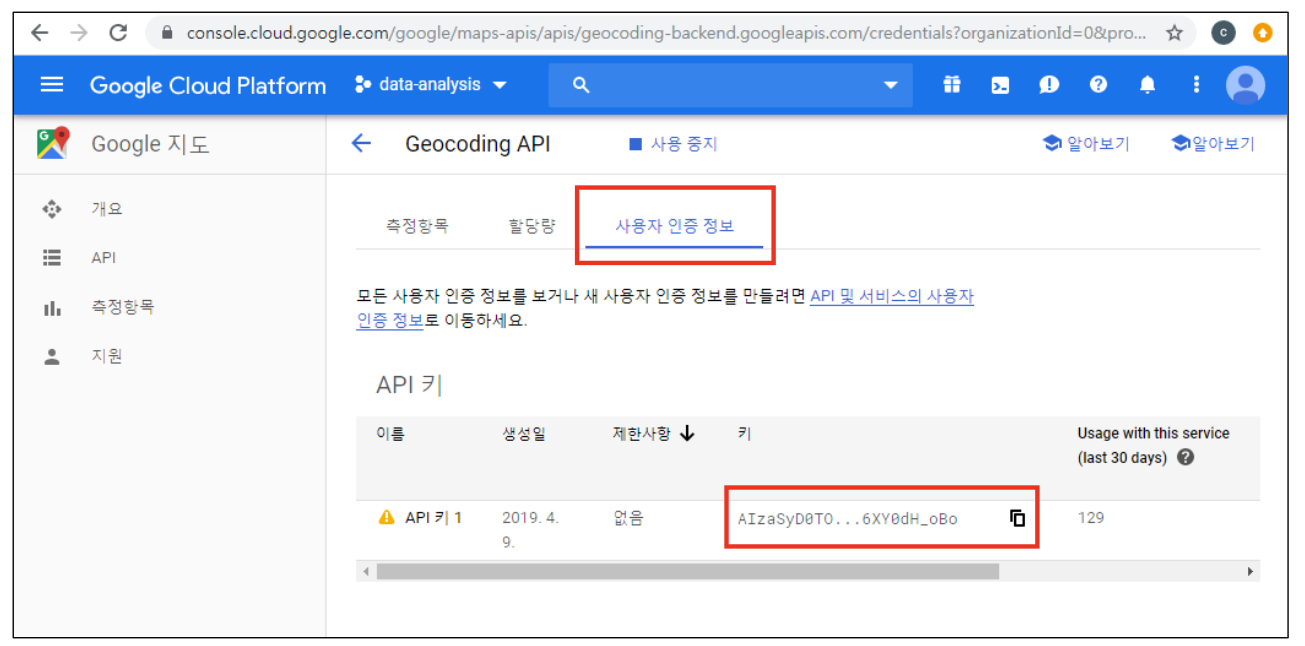Open the API 키 1 entry

tap(433, 518)
